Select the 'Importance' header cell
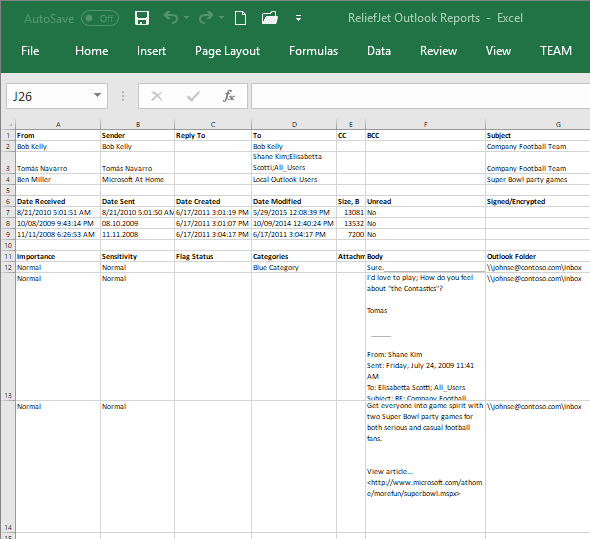The height and width of the screenshot is (539, 590). click(x=58, y=256)
